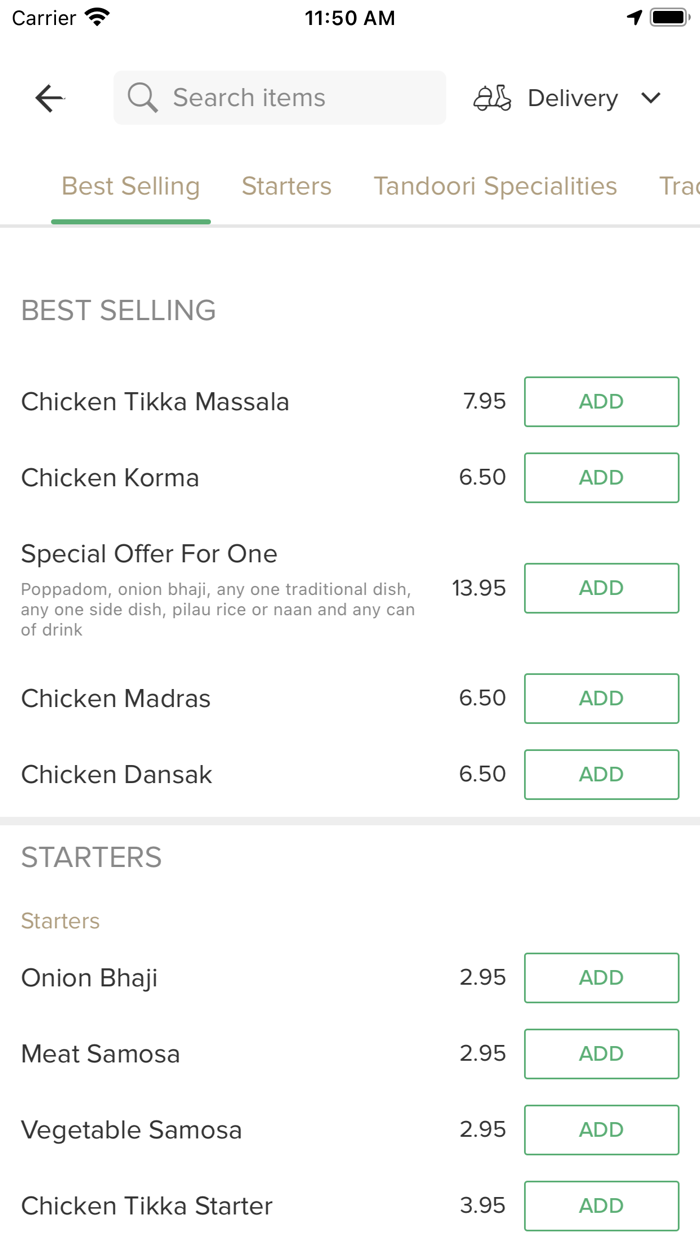Collapse the Best Selling section header

[118, 310]
